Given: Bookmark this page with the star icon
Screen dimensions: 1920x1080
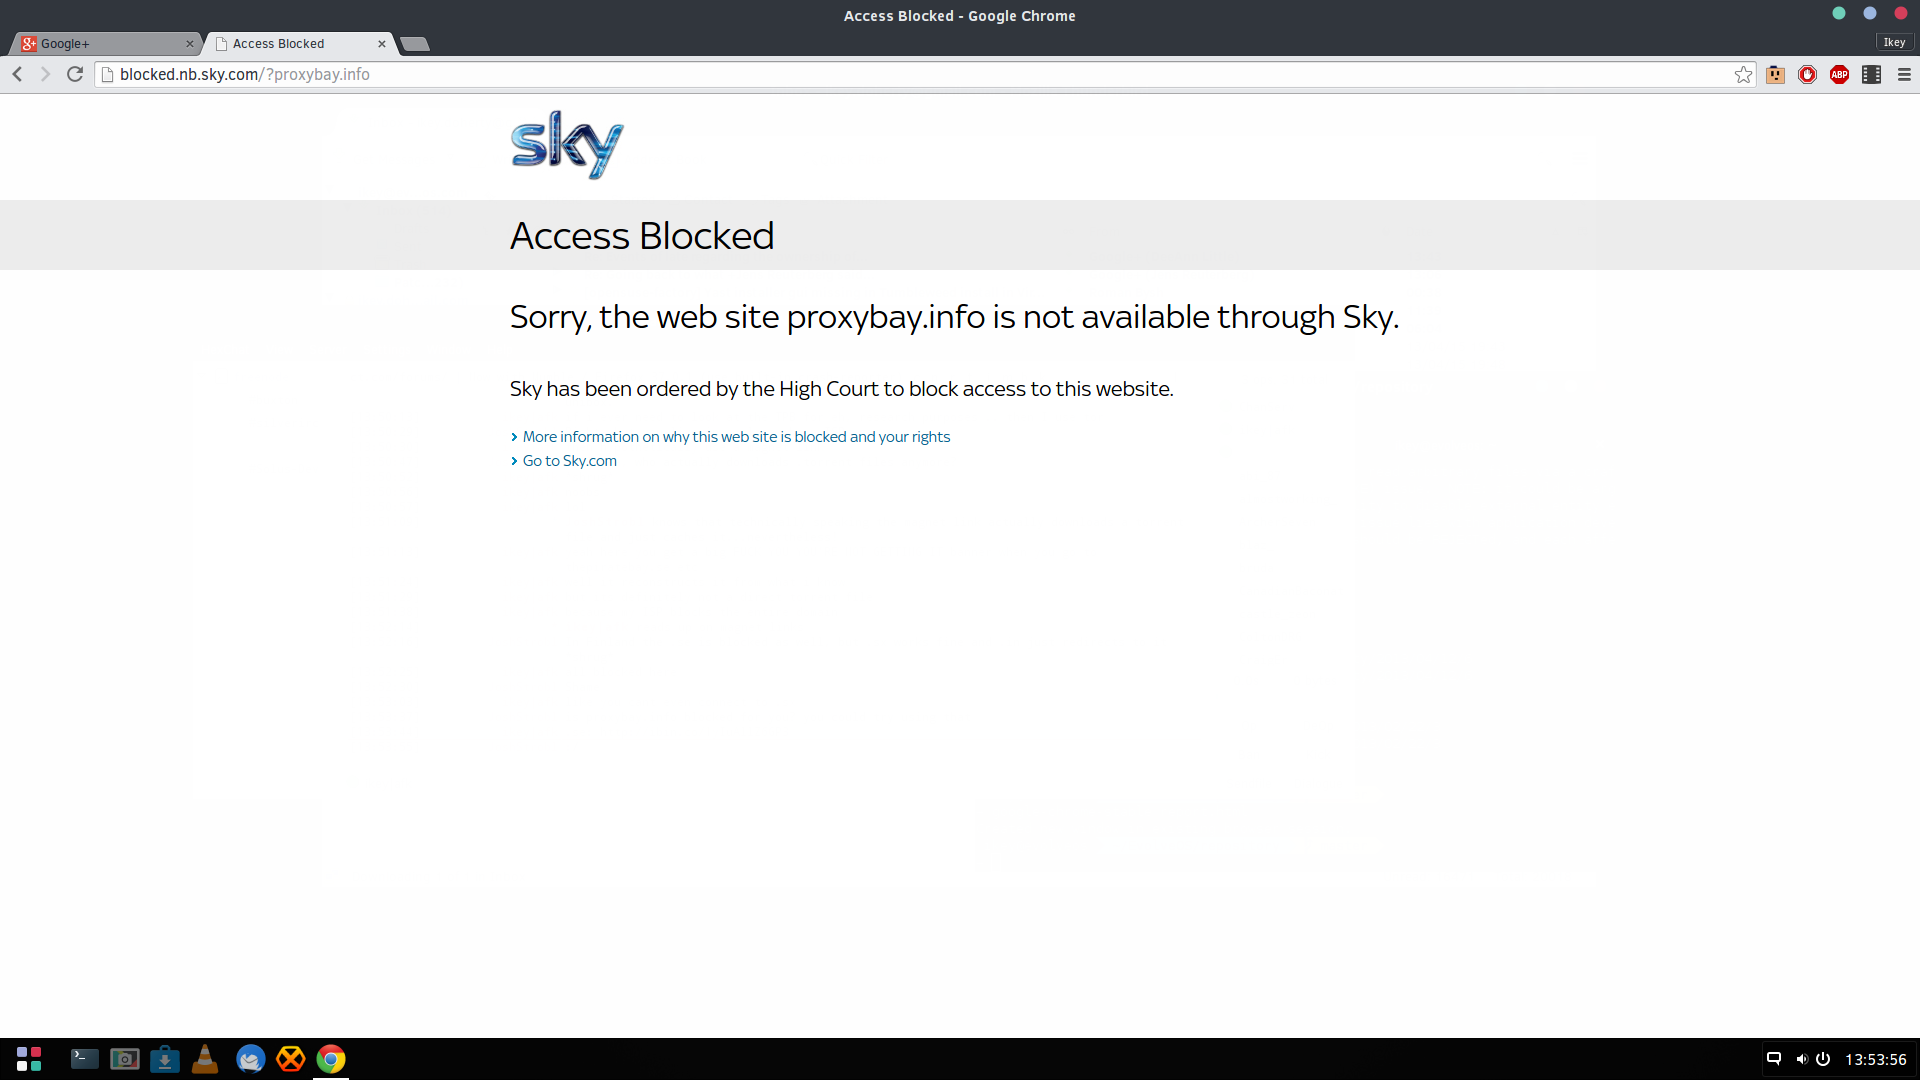Looking at the screenshot, I should click(x=1743, y=75).
